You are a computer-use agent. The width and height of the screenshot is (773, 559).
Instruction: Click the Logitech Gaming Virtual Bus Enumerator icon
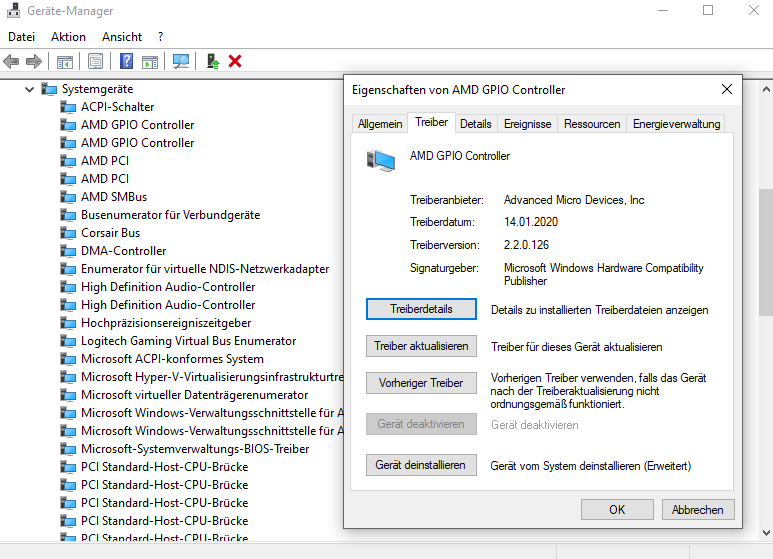pyautogui.click(x=68, y=341)
